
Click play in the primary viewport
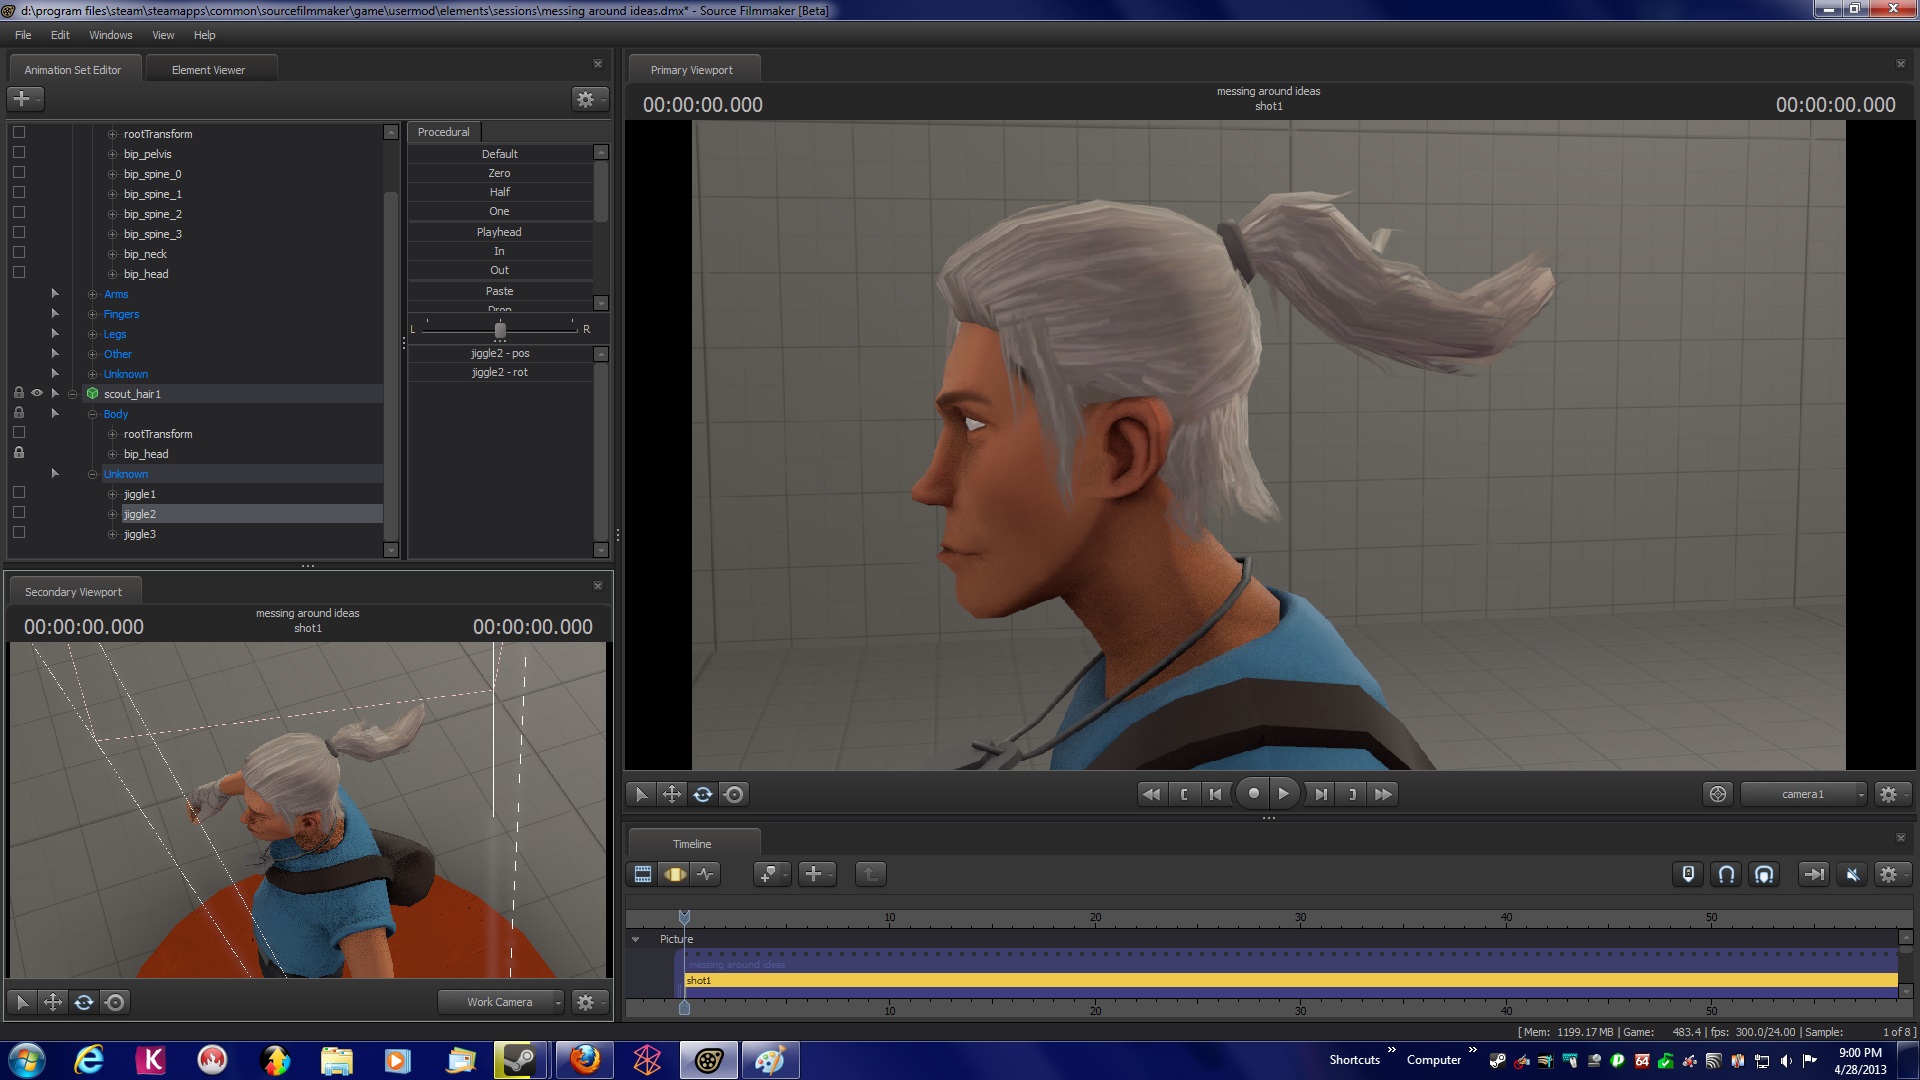pos(1284,794)
